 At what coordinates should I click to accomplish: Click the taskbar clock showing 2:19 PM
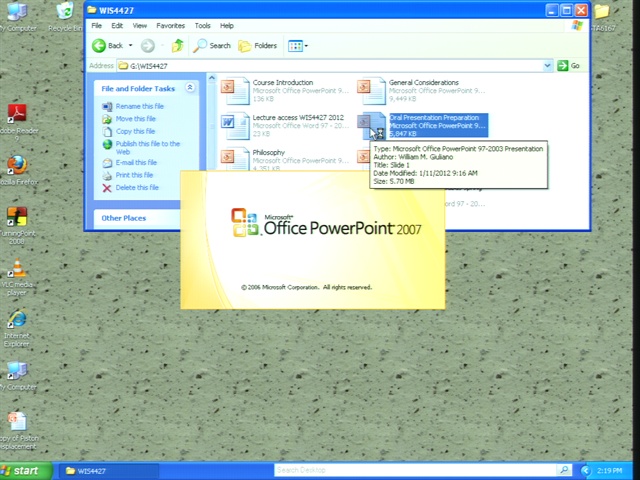click(x=609, y=471)
